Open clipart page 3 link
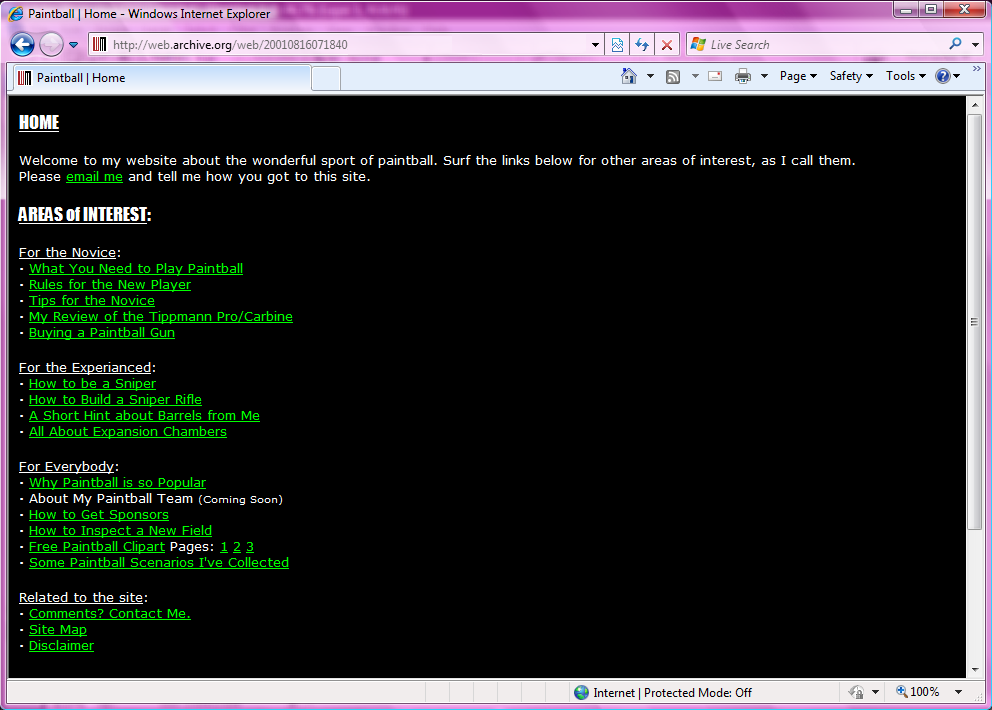The image size is (992, 710). click(250, 547)
